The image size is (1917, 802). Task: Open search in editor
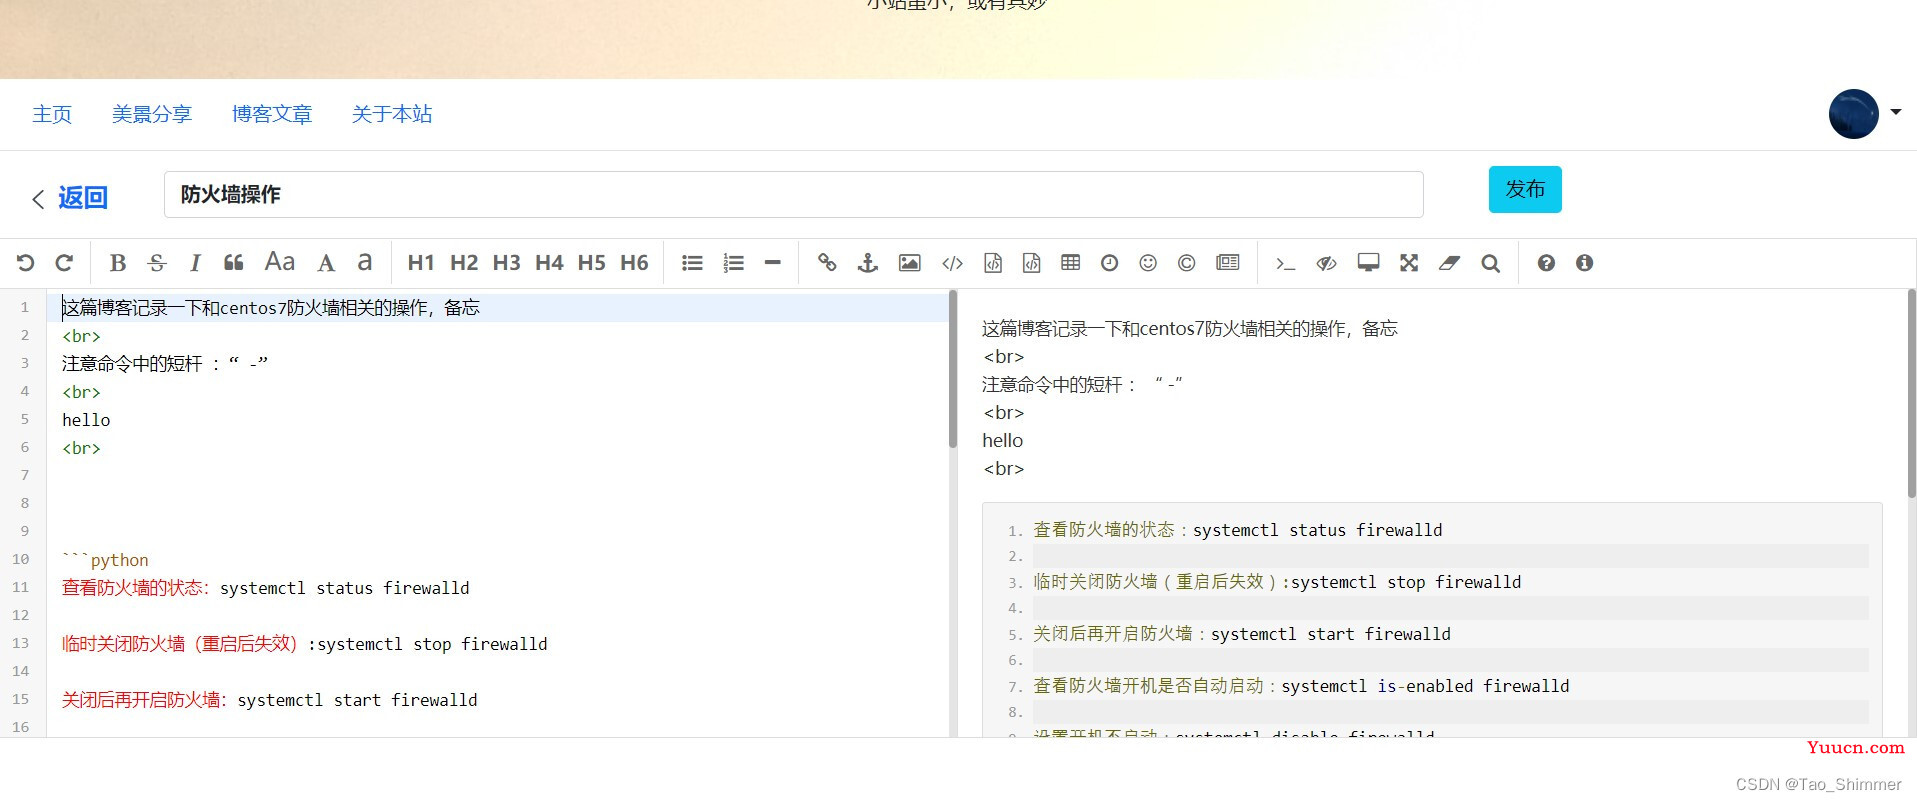point(1491,263)
